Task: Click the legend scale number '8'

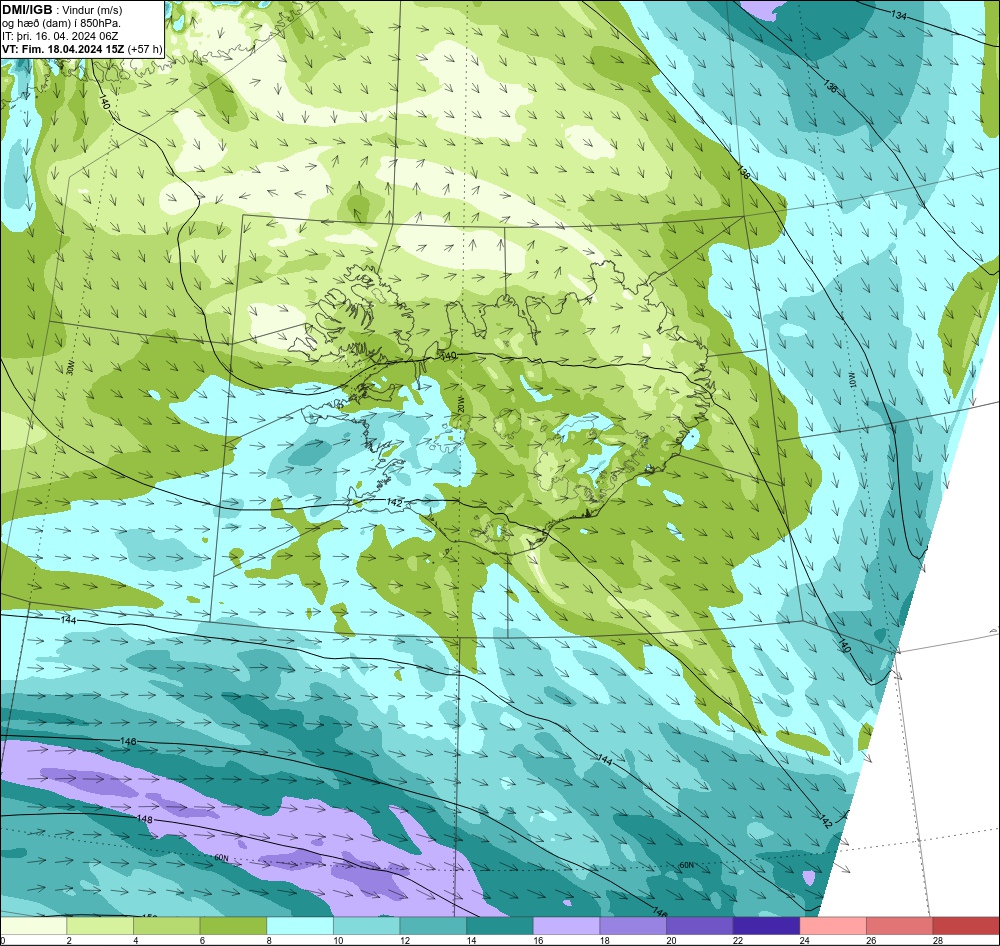Action: pyautogui.click(x=267, y=940)
